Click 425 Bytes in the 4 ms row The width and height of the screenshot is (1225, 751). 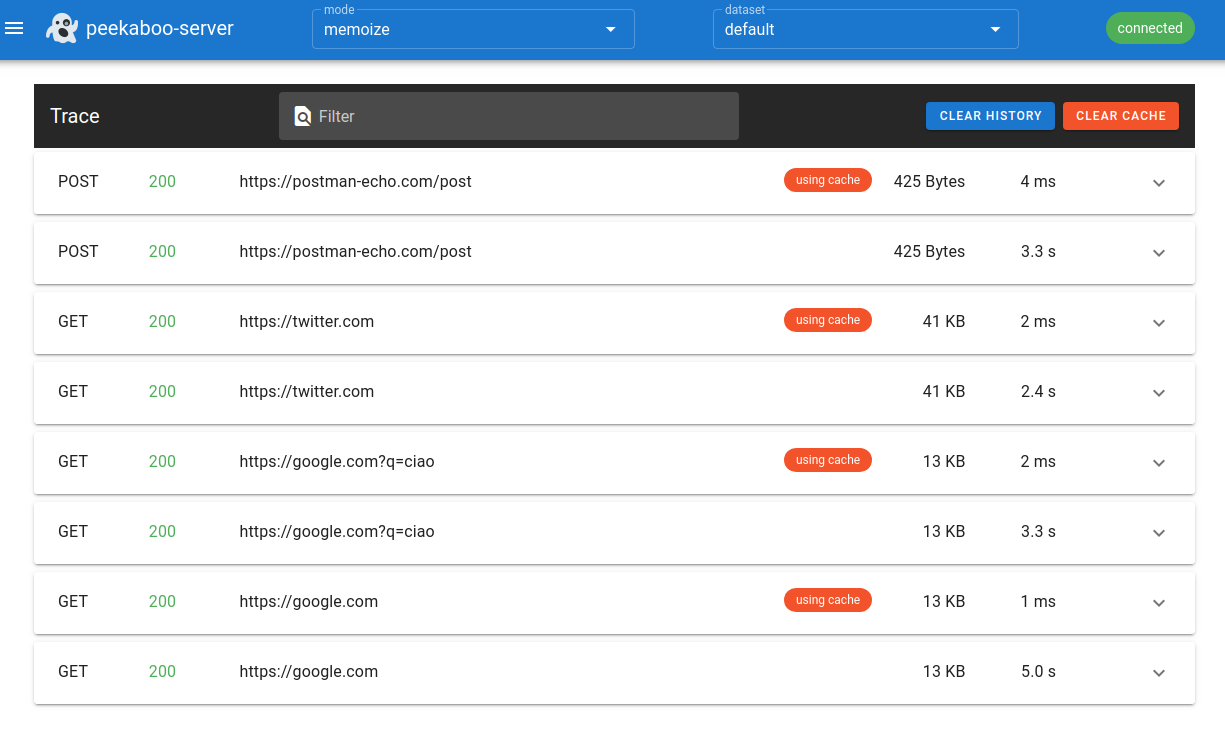click(x=929, y=181)
